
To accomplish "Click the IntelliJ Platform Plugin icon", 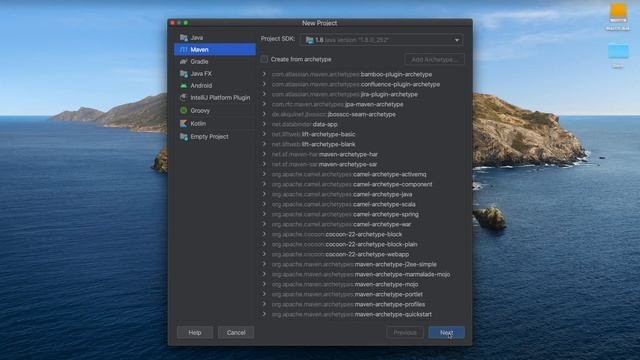I will click(184, 98).
